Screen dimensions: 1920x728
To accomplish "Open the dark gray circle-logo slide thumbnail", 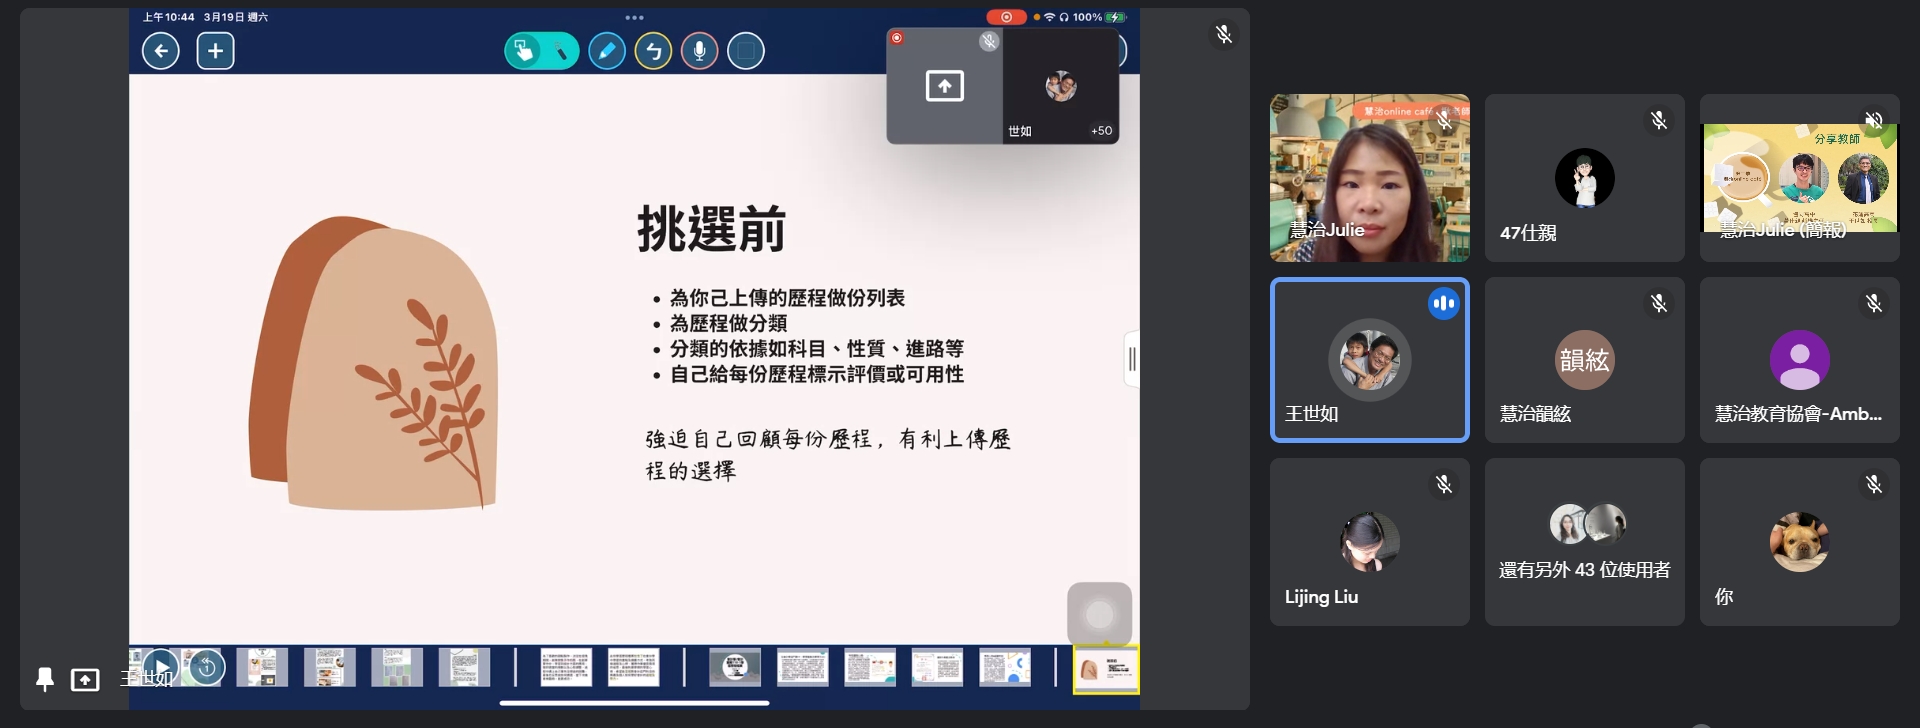I will [x=735, y=667].
